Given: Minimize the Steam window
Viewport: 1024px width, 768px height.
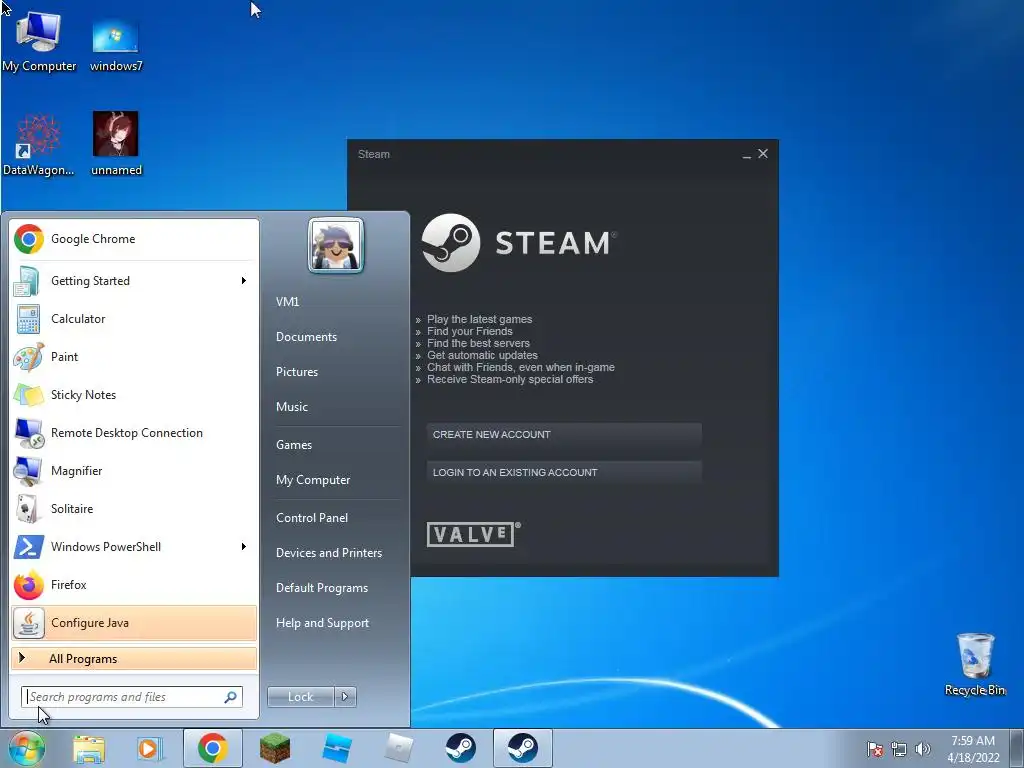Looking at the screenshot, I should [x=746, y=155].
